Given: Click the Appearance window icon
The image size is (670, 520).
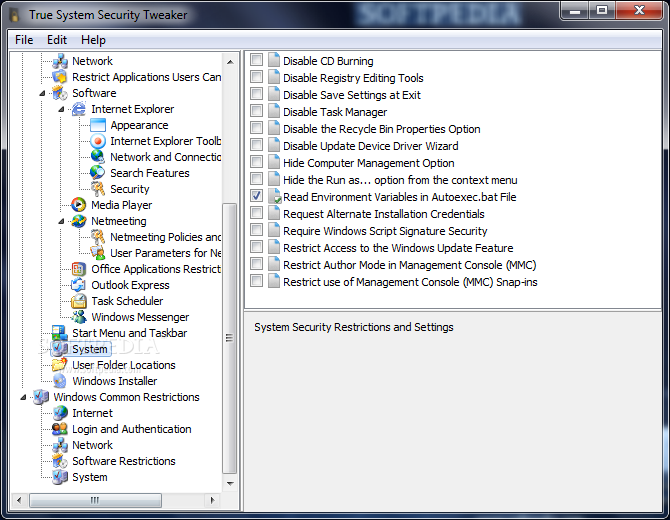Looking at the screenshot, I should click(x=98, y=125).
